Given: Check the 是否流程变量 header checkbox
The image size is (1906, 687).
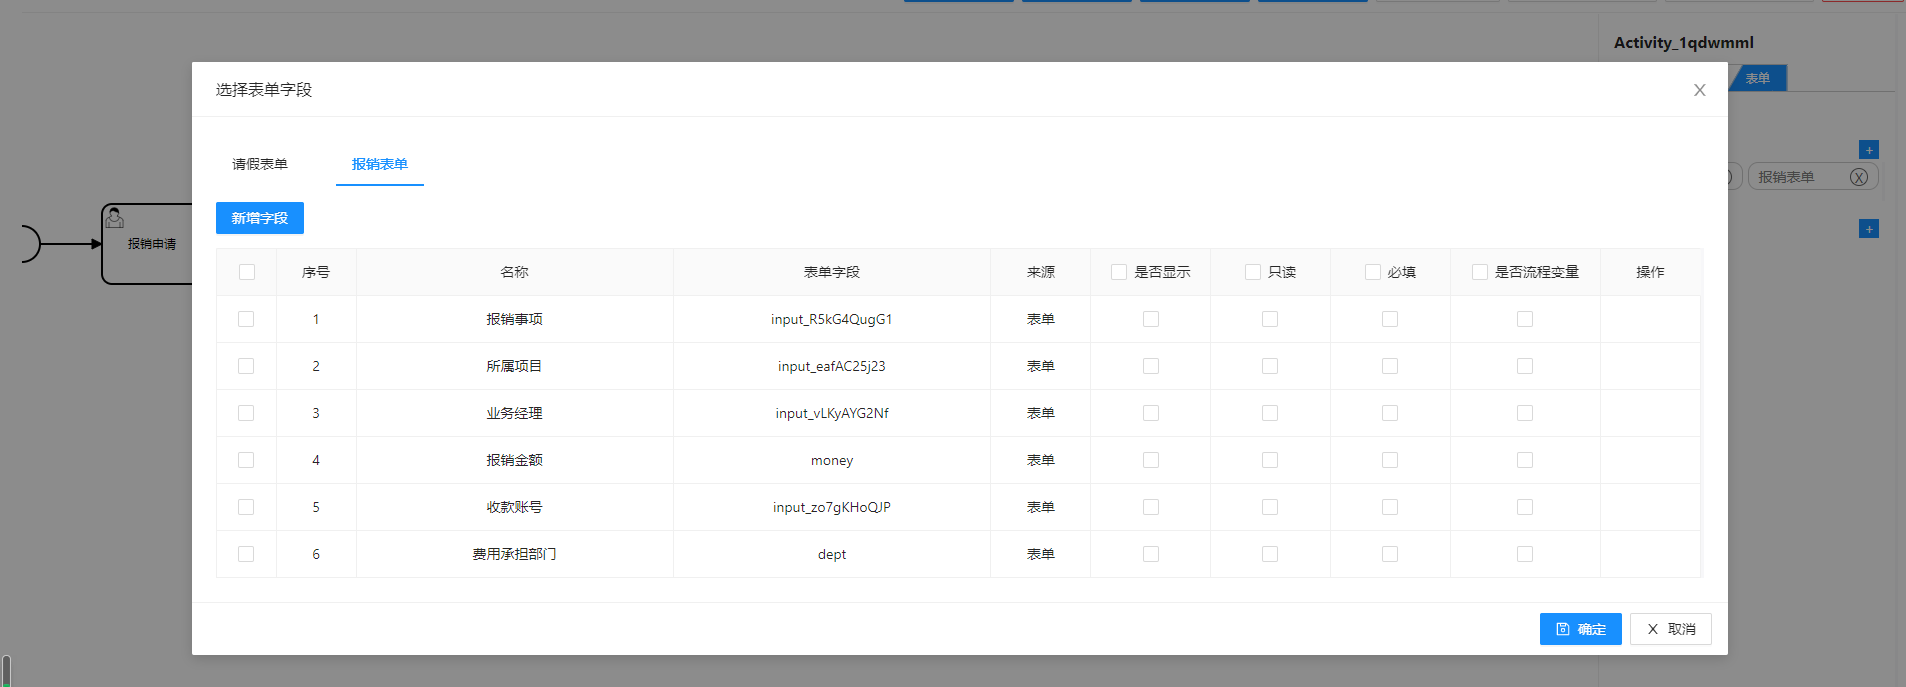Looking at the screenshot, I should tap(1480, 272).
